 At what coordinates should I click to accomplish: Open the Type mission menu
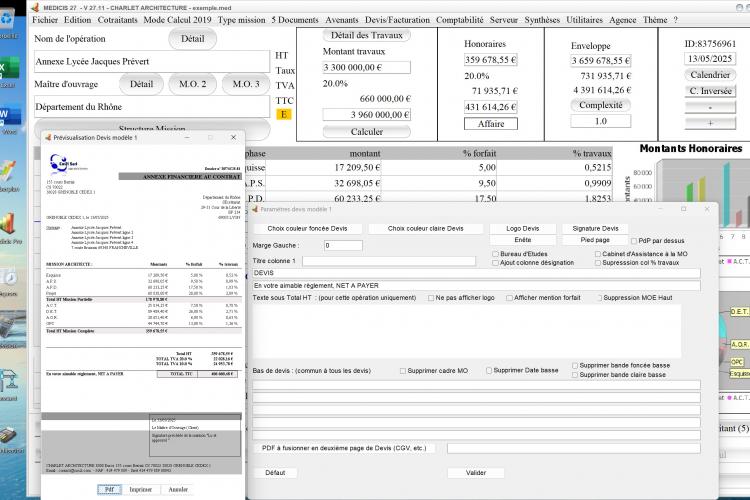[x=242, y=20]
